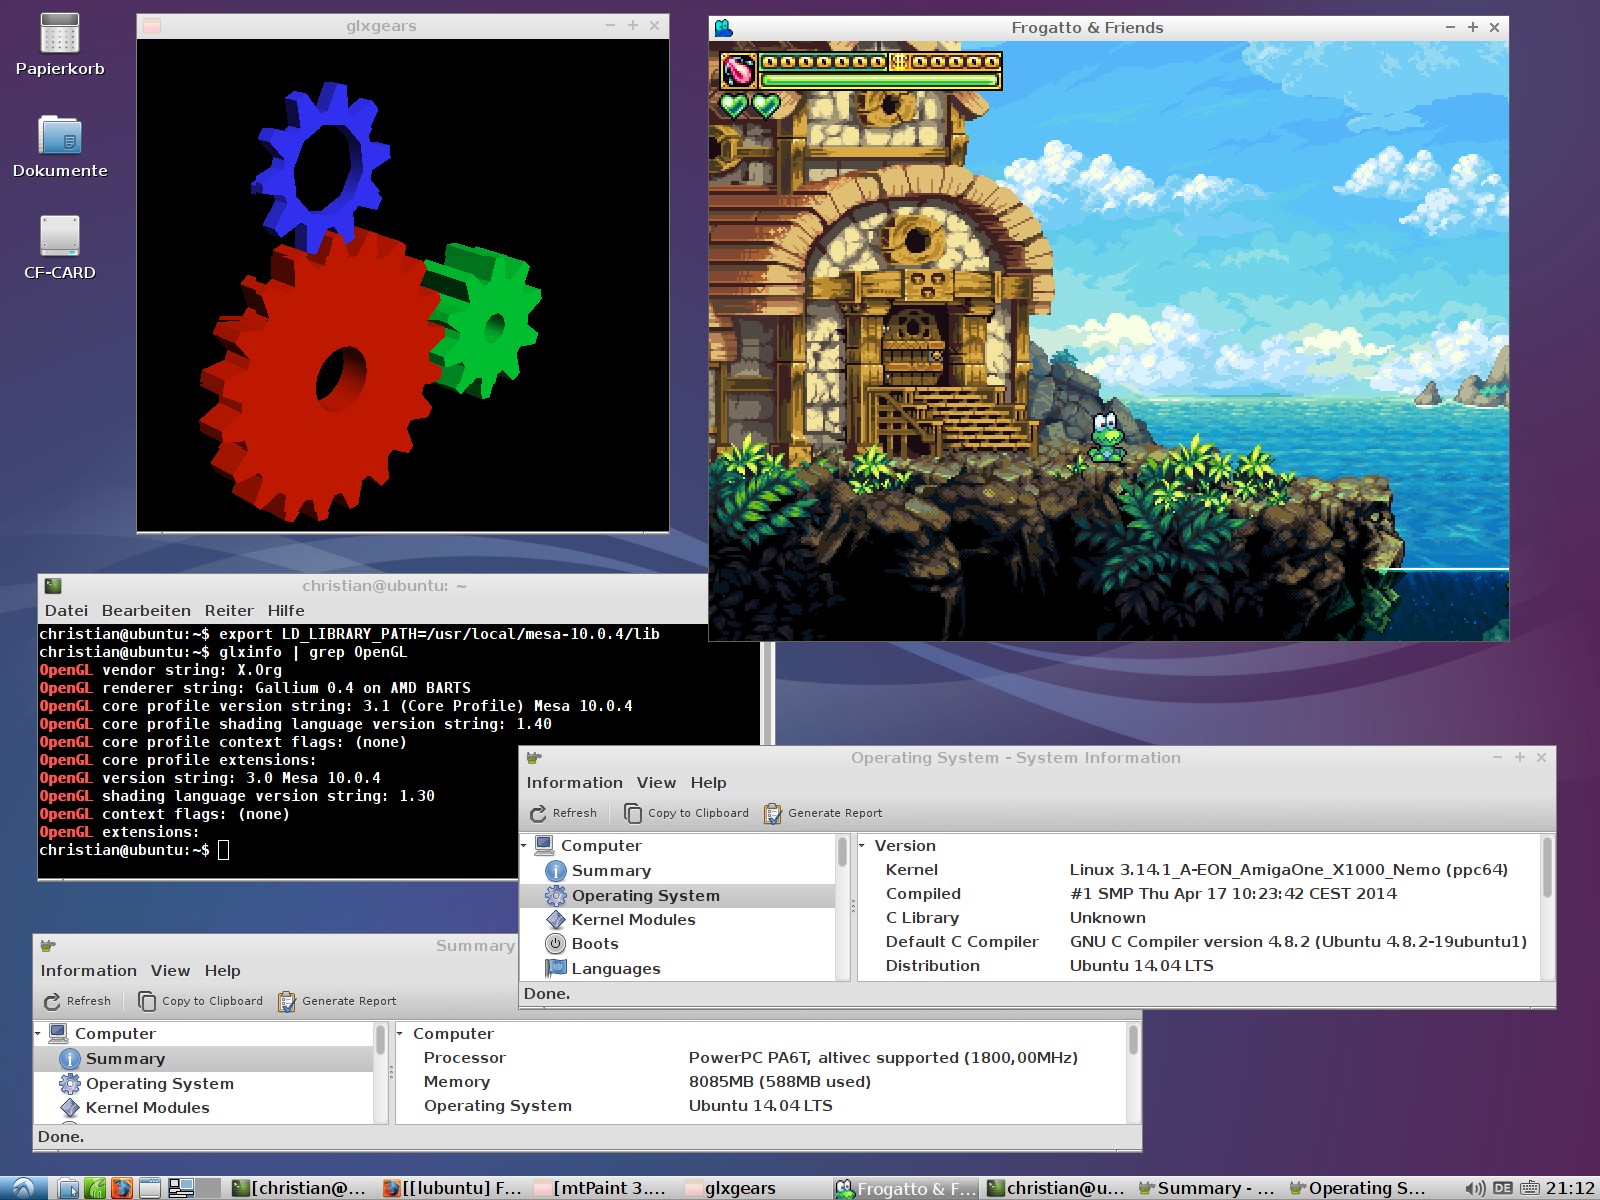The height and width of the screenshot is (1200, 1600).
Task: Select Kernel Modules in Operating System window tree
Action: pyautogui.click(x=633, y=920)
